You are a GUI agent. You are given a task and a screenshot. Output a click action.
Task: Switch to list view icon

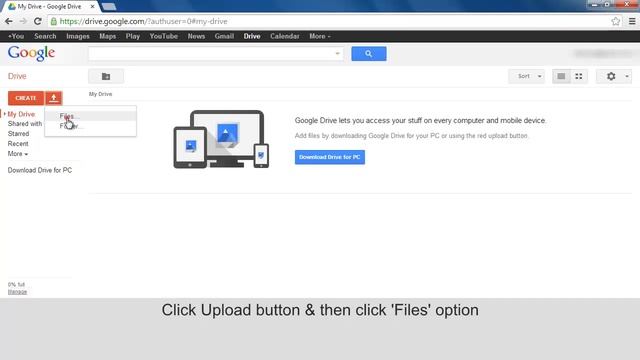(561, 76)
